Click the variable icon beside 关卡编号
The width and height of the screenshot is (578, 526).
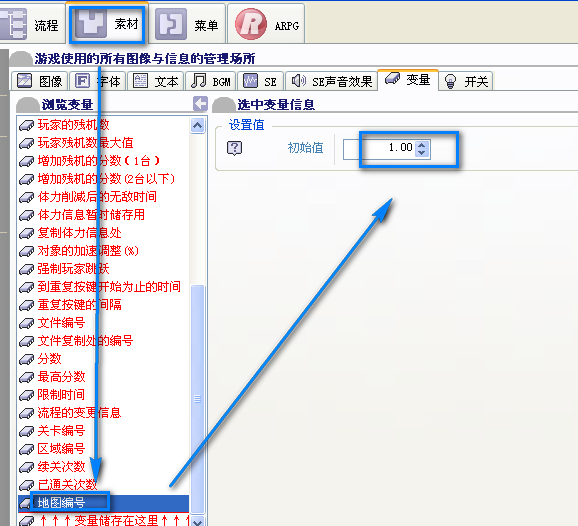click(27, 432)
